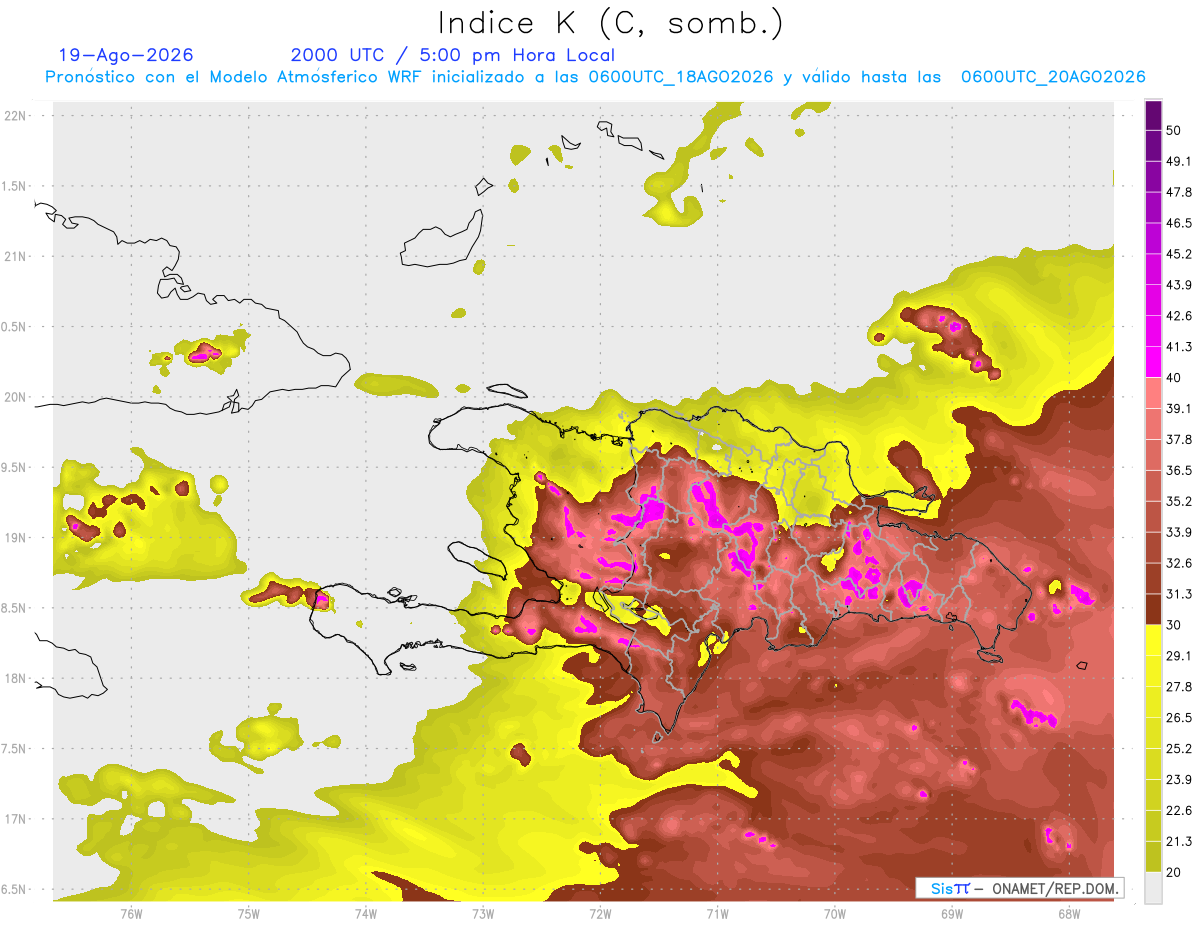Viewport: 1200px width, 927px height.
Task: Click the colorbar value "49.1"
Action: (1179, 161)
